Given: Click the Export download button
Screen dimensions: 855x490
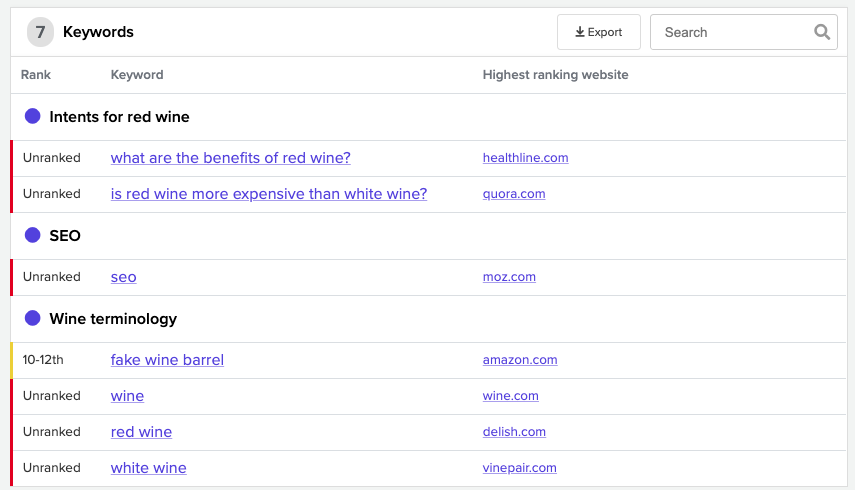Looking at the screenshot, I should (x=599, y=32).
